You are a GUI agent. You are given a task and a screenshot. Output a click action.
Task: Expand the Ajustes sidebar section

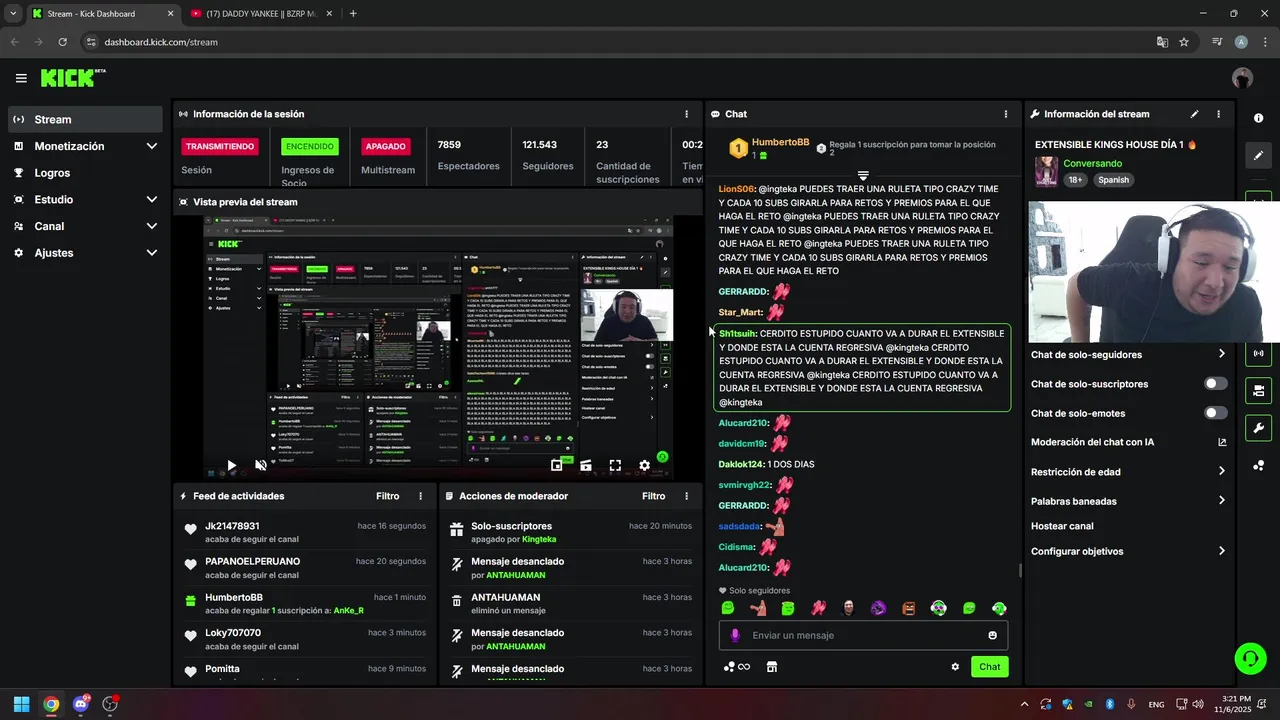(85, 253)
